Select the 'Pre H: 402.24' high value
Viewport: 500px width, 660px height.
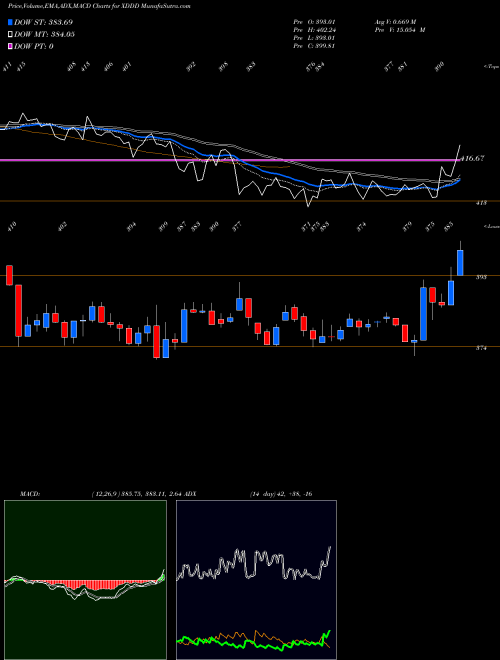[x=314, y=30]
